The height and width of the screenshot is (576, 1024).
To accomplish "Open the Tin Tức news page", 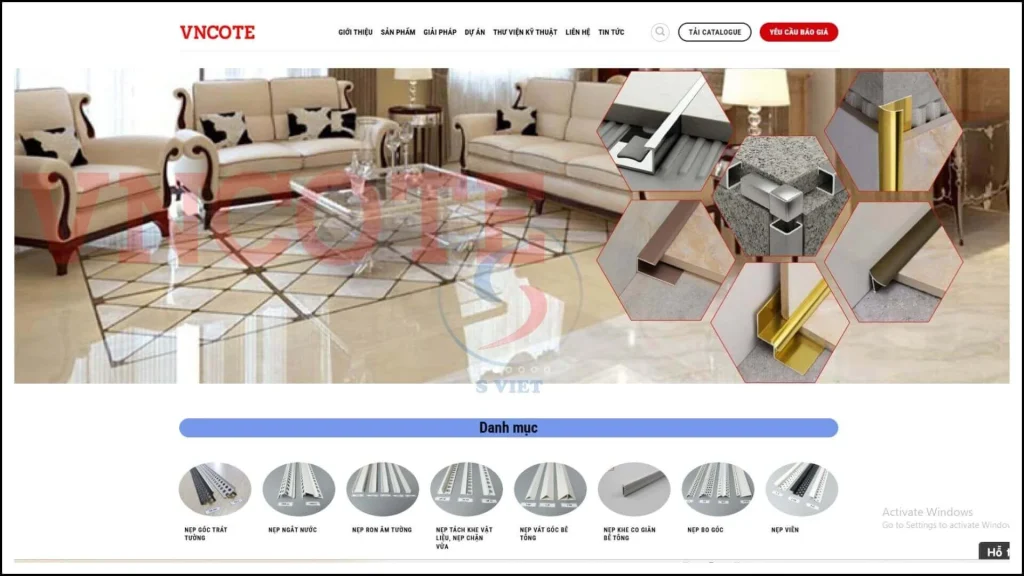I will 611,32.
